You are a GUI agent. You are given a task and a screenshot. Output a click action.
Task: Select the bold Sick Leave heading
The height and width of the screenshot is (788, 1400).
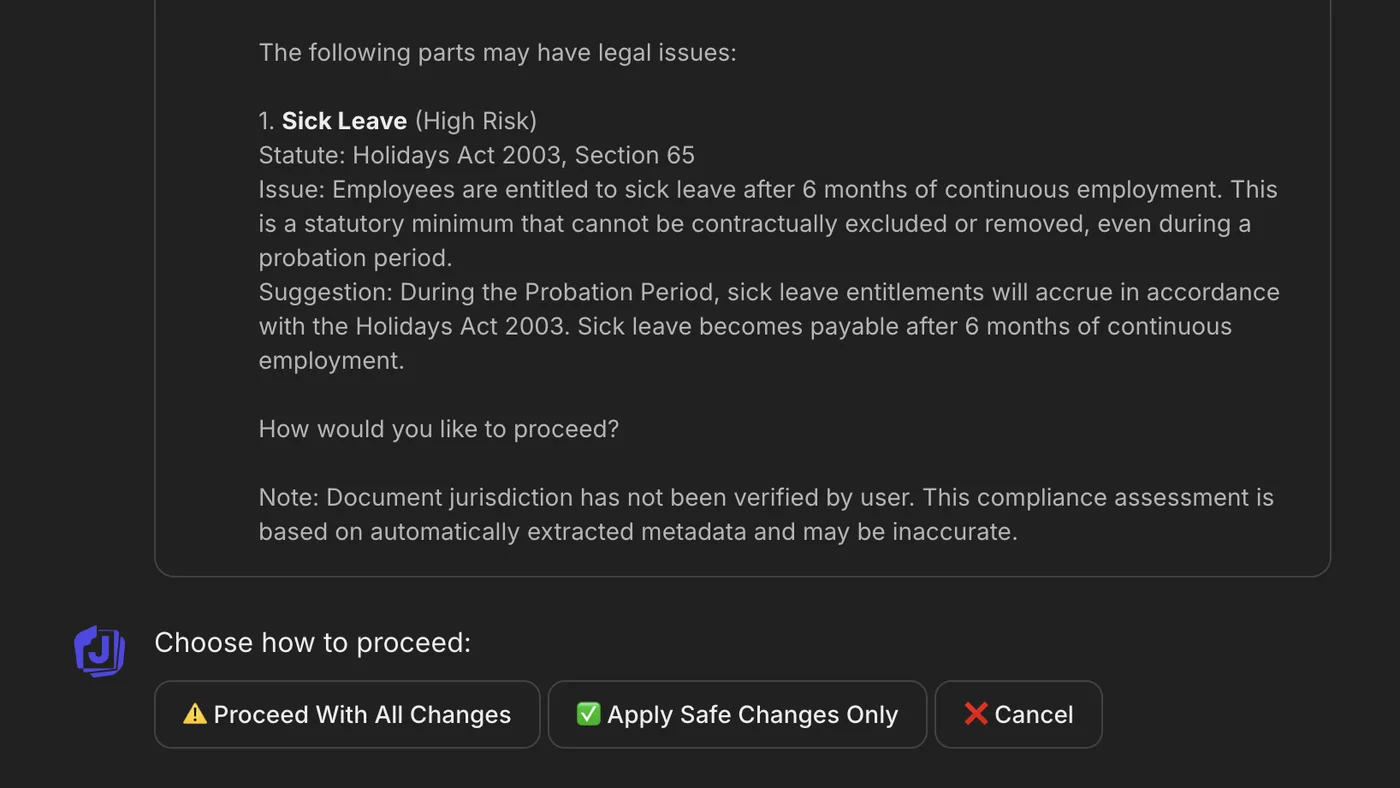coord(344,120)
